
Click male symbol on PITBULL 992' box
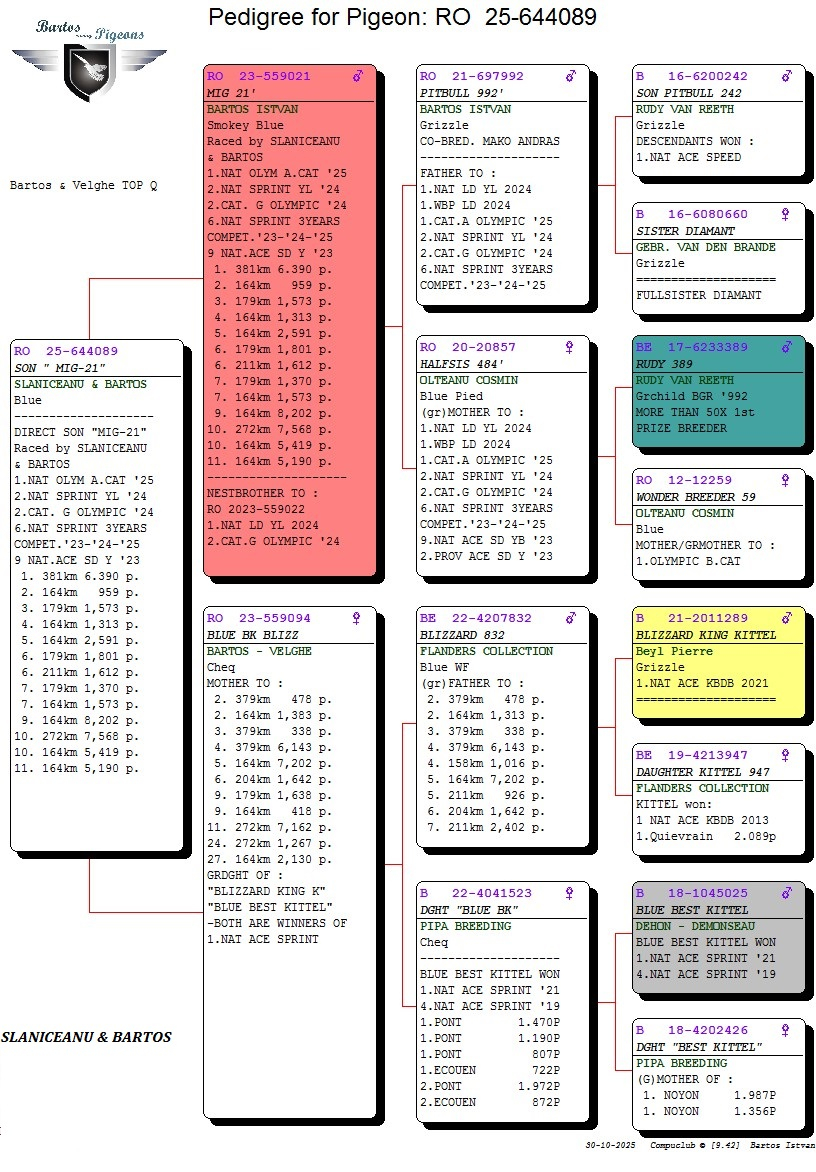coord(570,76)
